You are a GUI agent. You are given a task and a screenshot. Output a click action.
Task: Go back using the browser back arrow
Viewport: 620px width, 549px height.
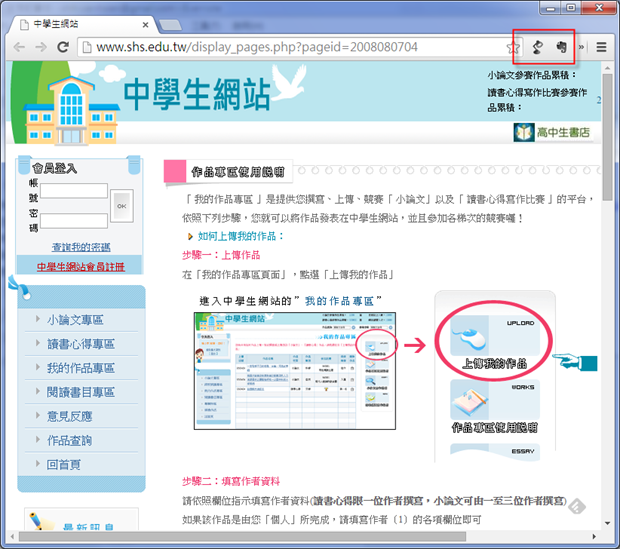point(19,47)
